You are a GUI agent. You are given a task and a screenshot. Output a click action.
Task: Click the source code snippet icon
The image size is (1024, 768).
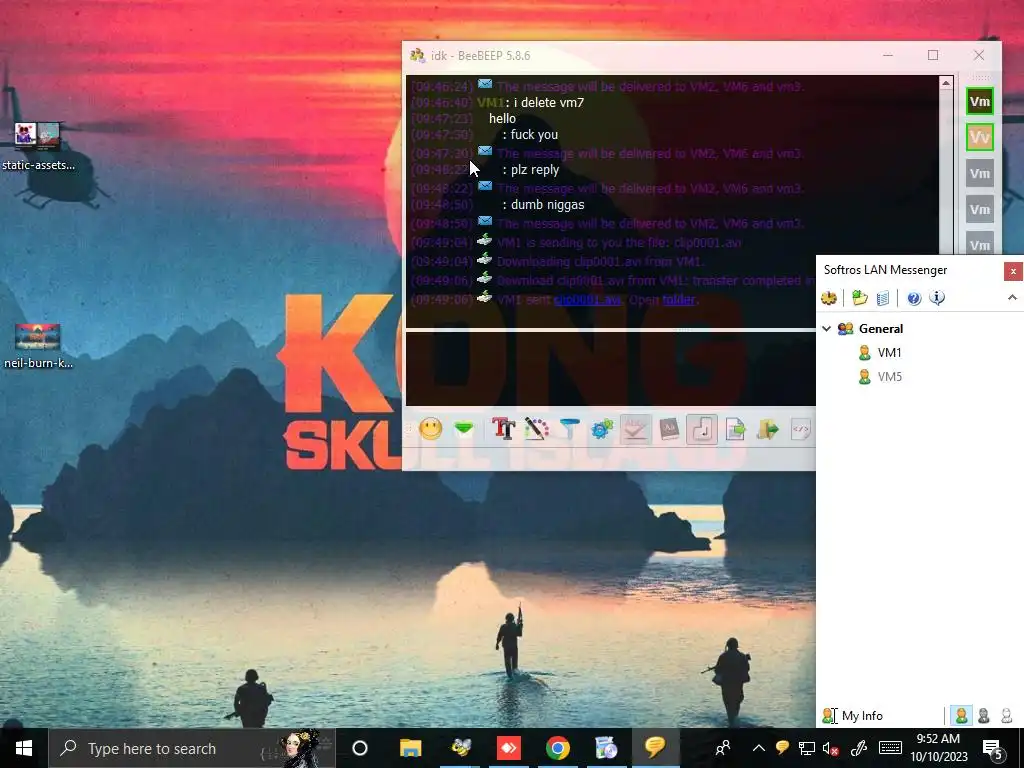coord(801,429)
